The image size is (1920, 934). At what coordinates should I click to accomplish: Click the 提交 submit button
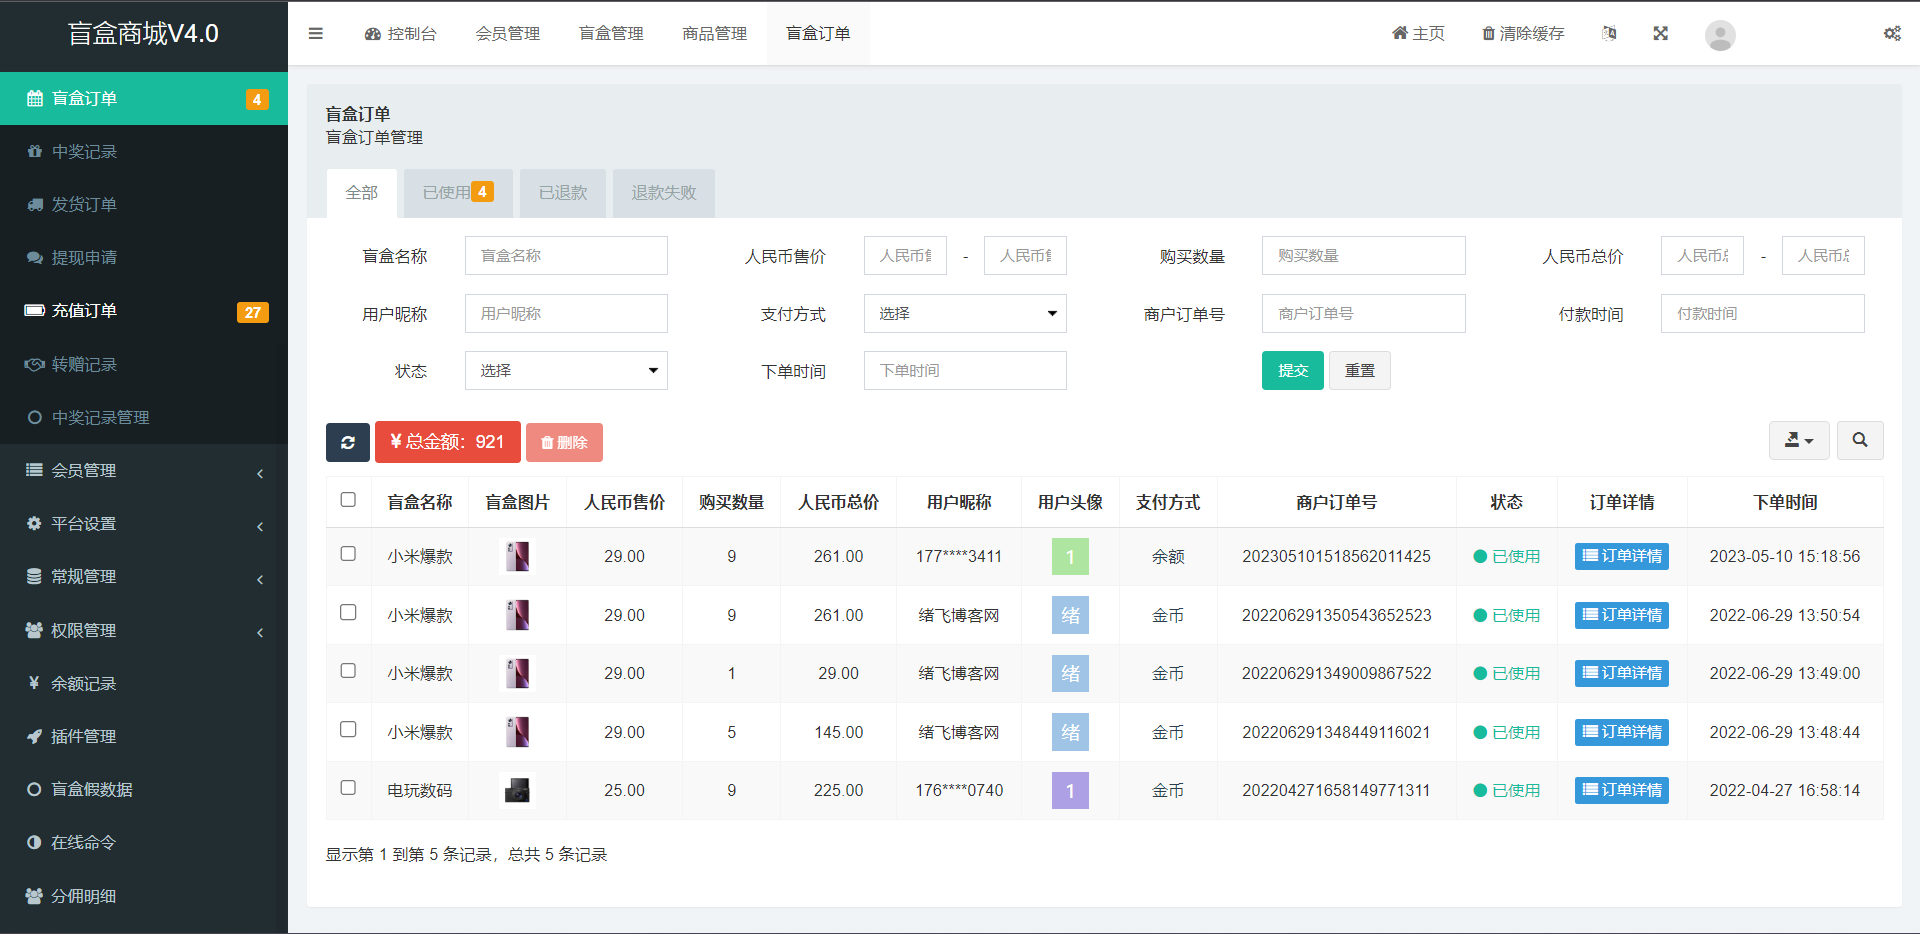click(1292, 370)
